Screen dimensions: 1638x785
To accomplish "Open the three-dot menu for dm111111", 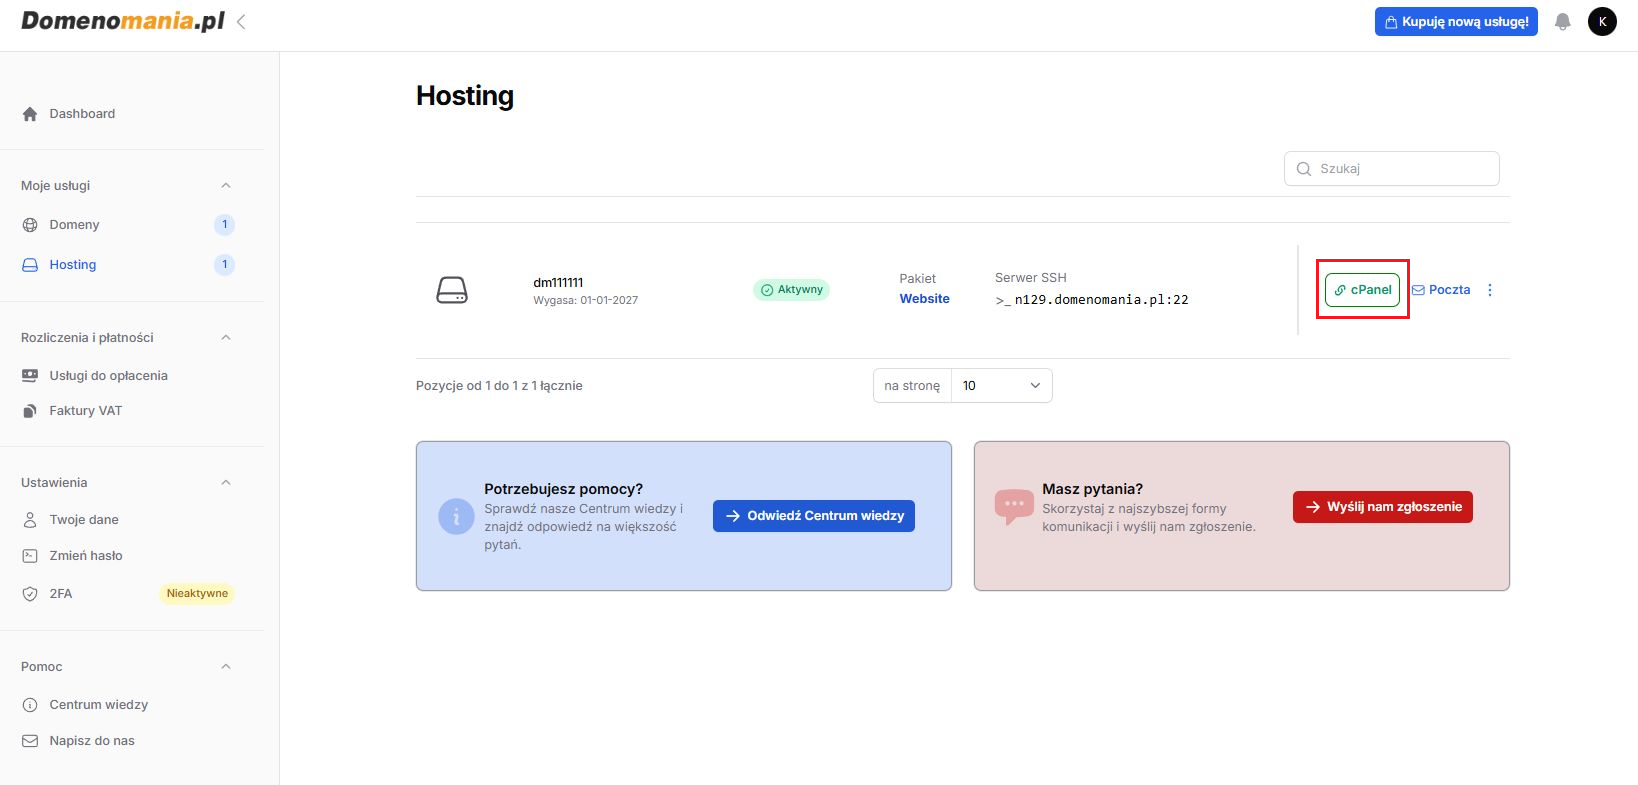I will pos(1490,290).
